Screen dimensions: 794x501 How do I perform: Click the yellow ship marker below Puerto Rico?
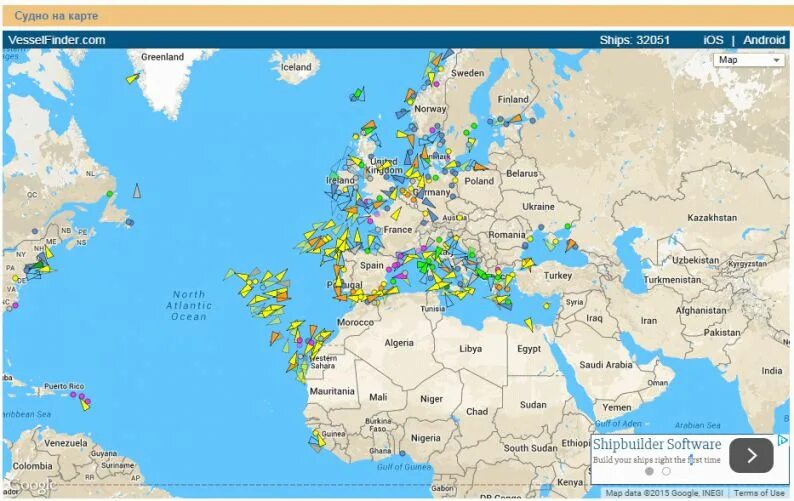pyautogui.click(x=85, y=405)
